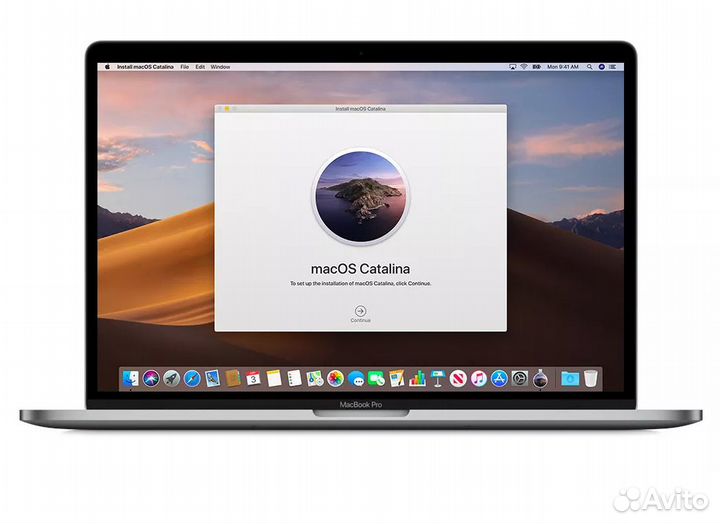Screen dimensions: 720x525
Task: Click the yellow minimize button of installer window
Action: pyautogui.click(x=227, y=109)
